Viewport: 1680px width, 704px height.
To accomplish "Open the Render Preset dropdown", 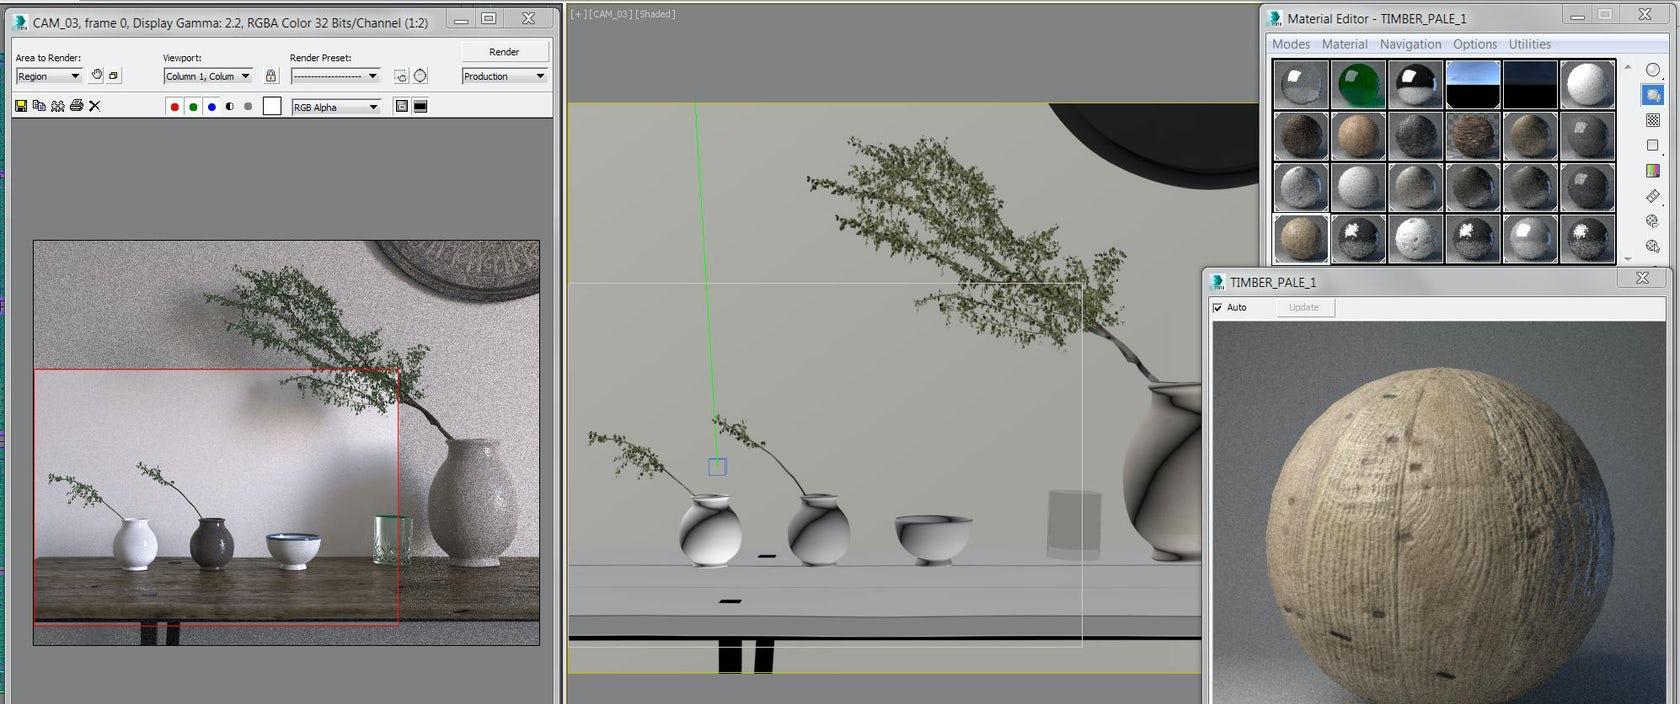I will click(x=336, y=76).
